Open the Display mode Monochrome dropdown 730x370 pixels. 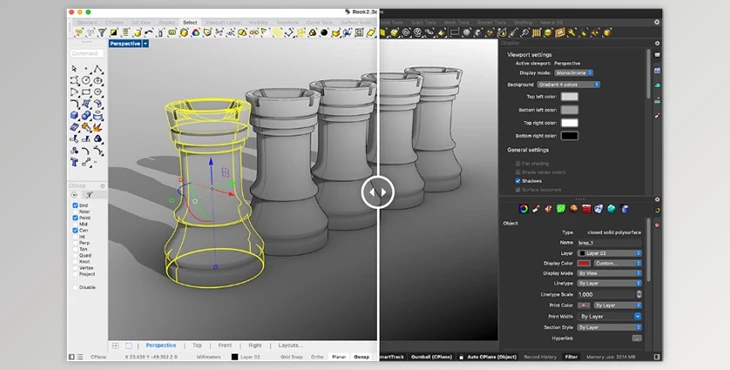(x=574, y=73)
